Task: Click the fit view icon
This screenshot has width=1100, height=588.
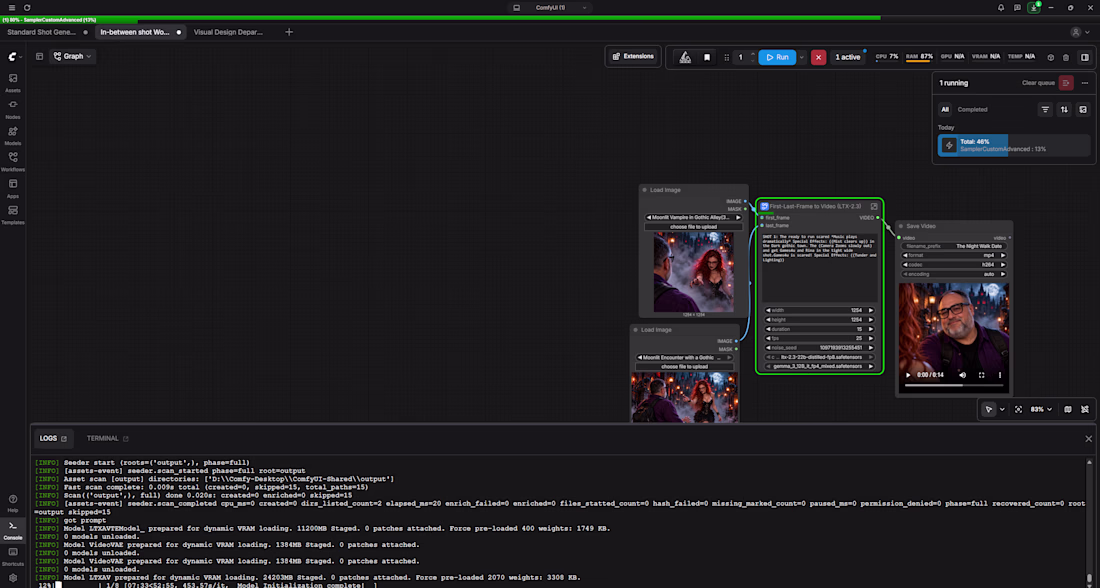Action: click(1019, 409)
